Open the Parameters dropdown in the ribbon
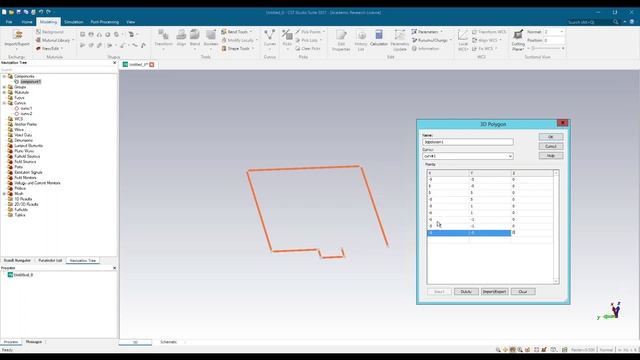This screenshot has width=640, height=360. click(427, 32)
